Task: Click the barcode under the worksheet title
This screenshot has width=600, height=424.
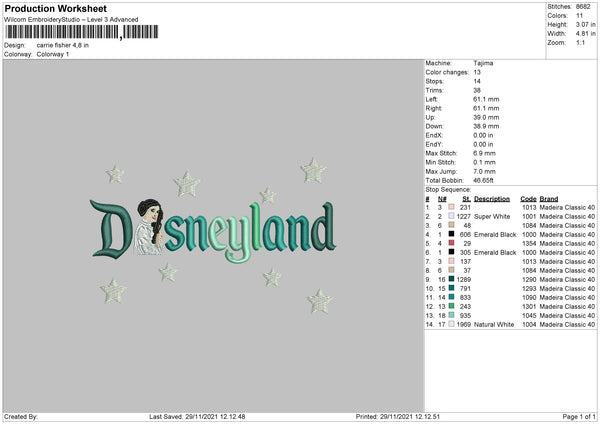Action: 82,32
